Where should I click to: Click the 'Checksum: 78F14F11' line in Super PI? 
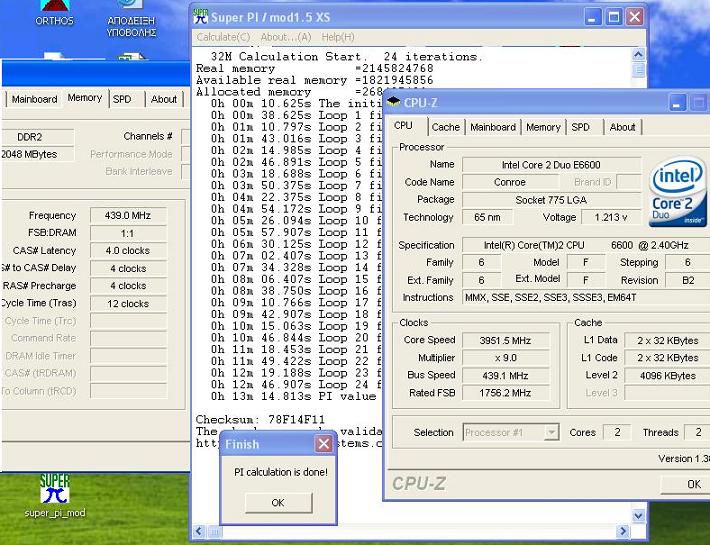click(260, 420)
